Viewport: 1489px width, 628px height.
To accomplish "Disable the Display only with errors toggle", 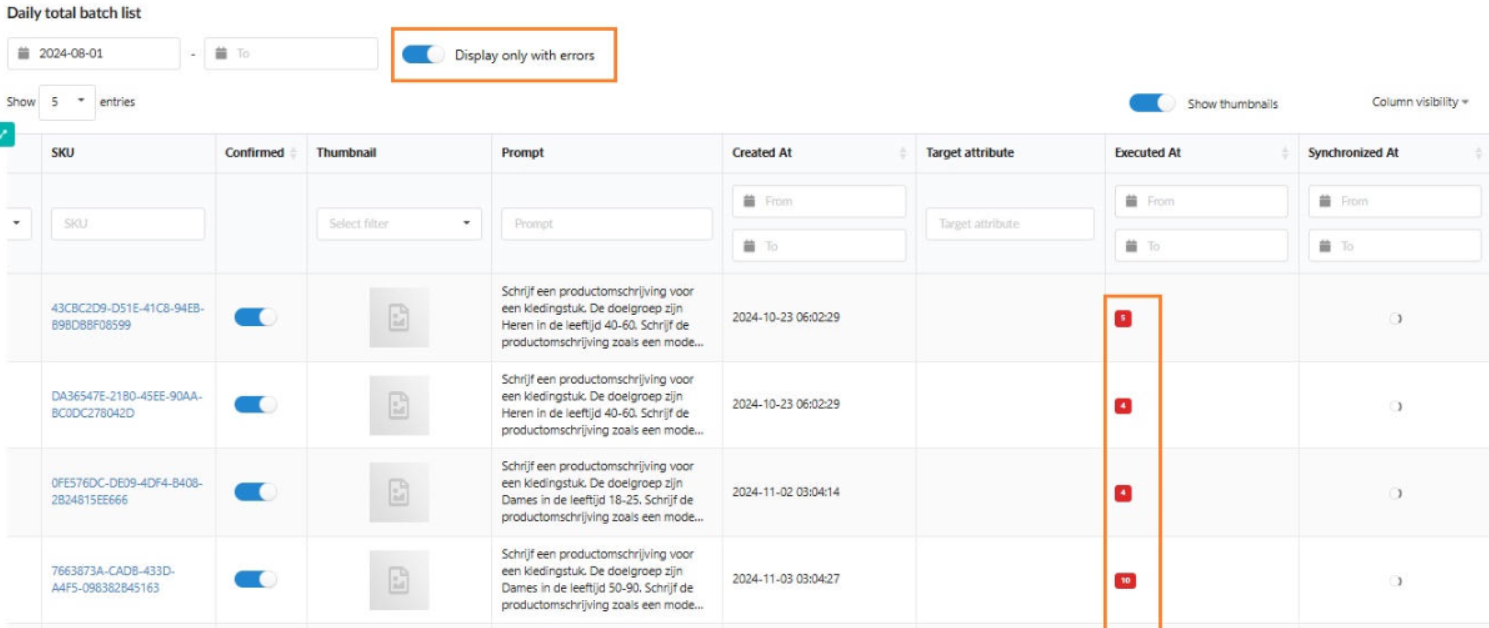I will [x=423, y=55].
